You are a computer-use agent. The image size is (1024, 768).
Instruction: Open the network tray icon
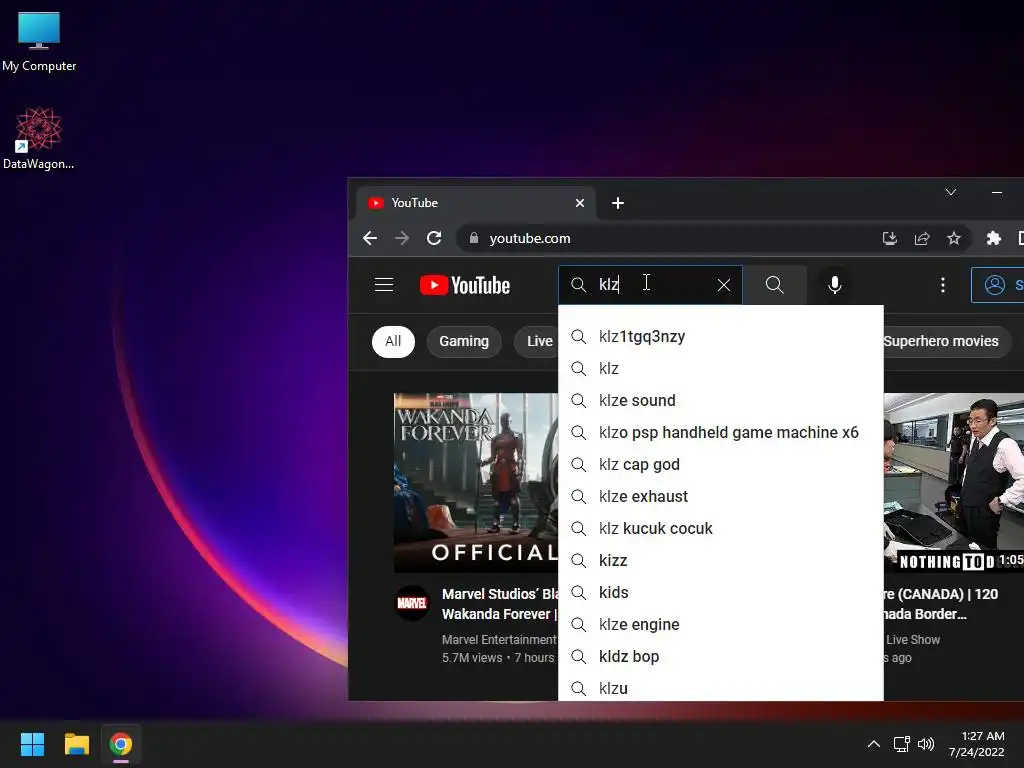point(902,744)
